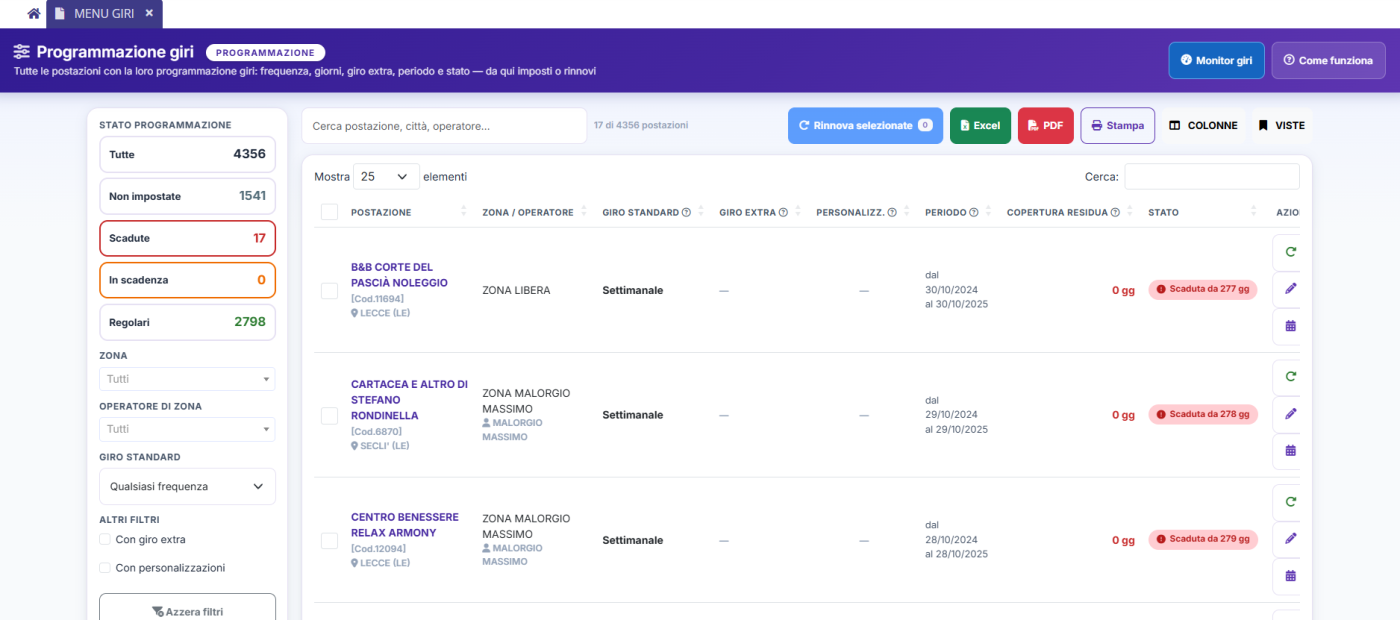Click Rinnova selezionate button
The image size is (1400, 620).
point(865,125)
